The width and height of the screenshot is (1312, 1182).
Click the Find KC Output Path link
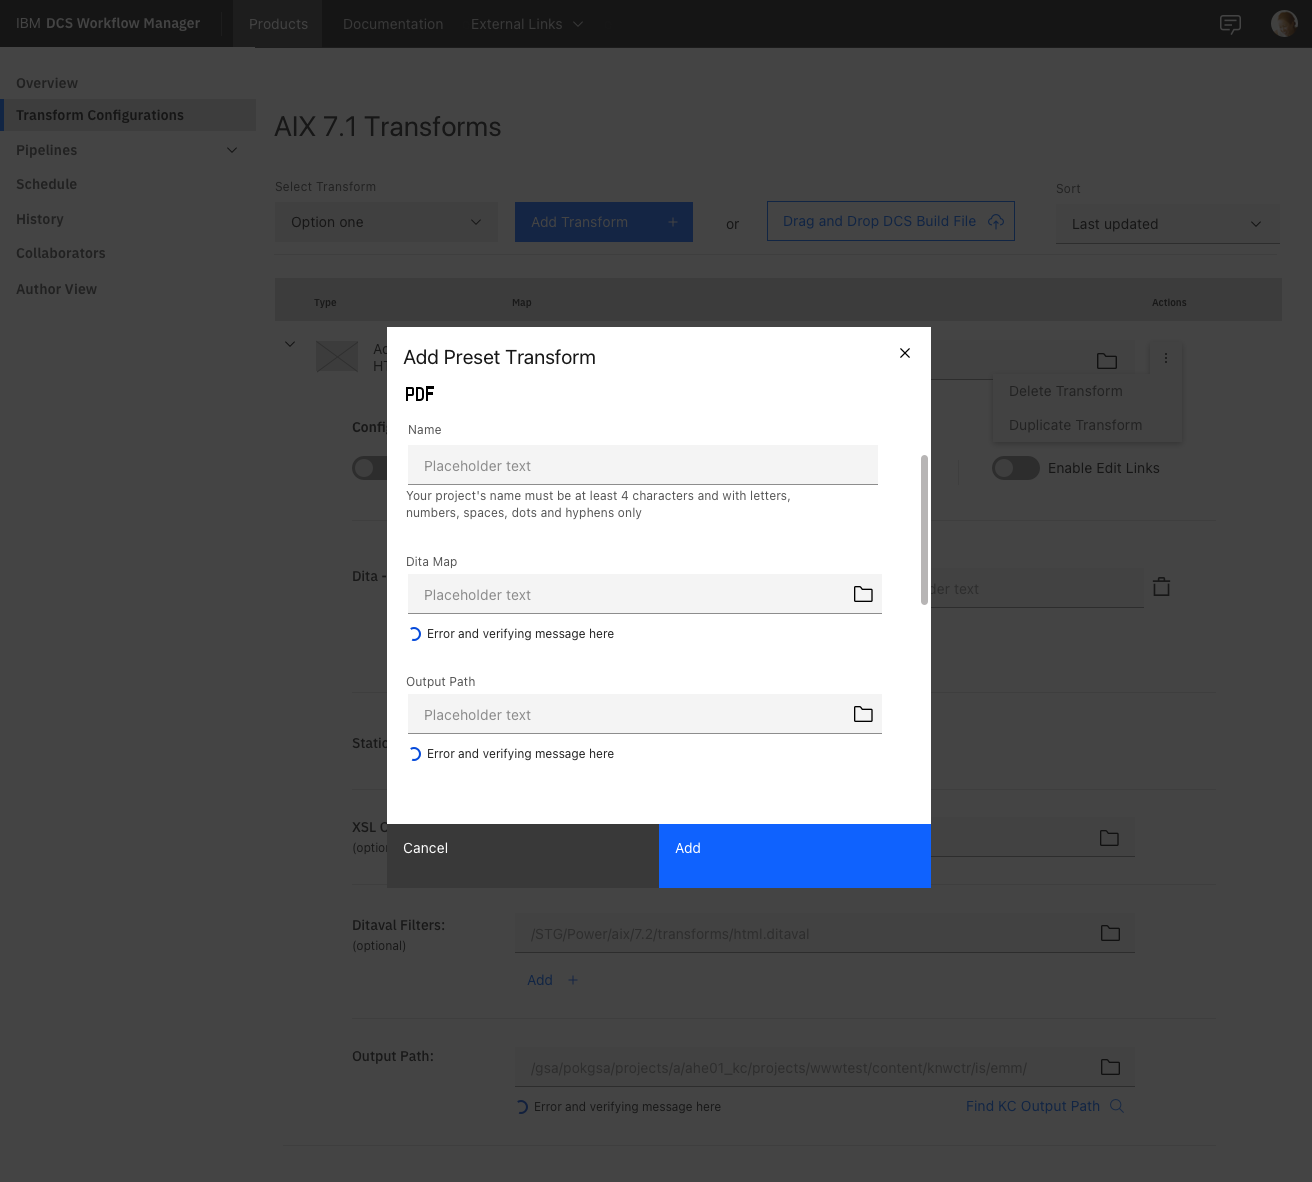(x=1033, y=1106)
